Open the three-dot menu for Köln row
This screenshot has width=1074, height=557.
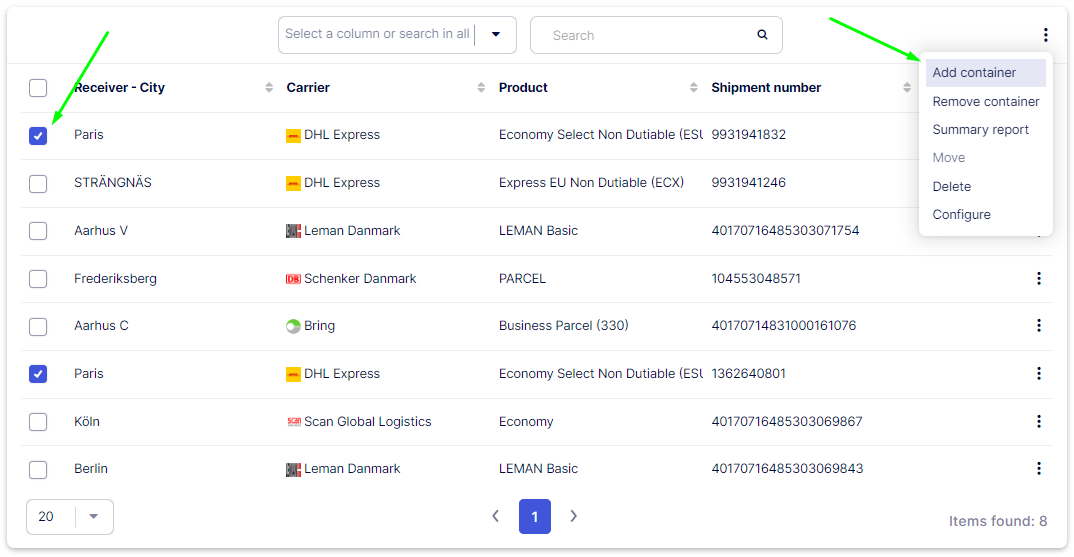pyautogui.click(x=1039, y=421)
